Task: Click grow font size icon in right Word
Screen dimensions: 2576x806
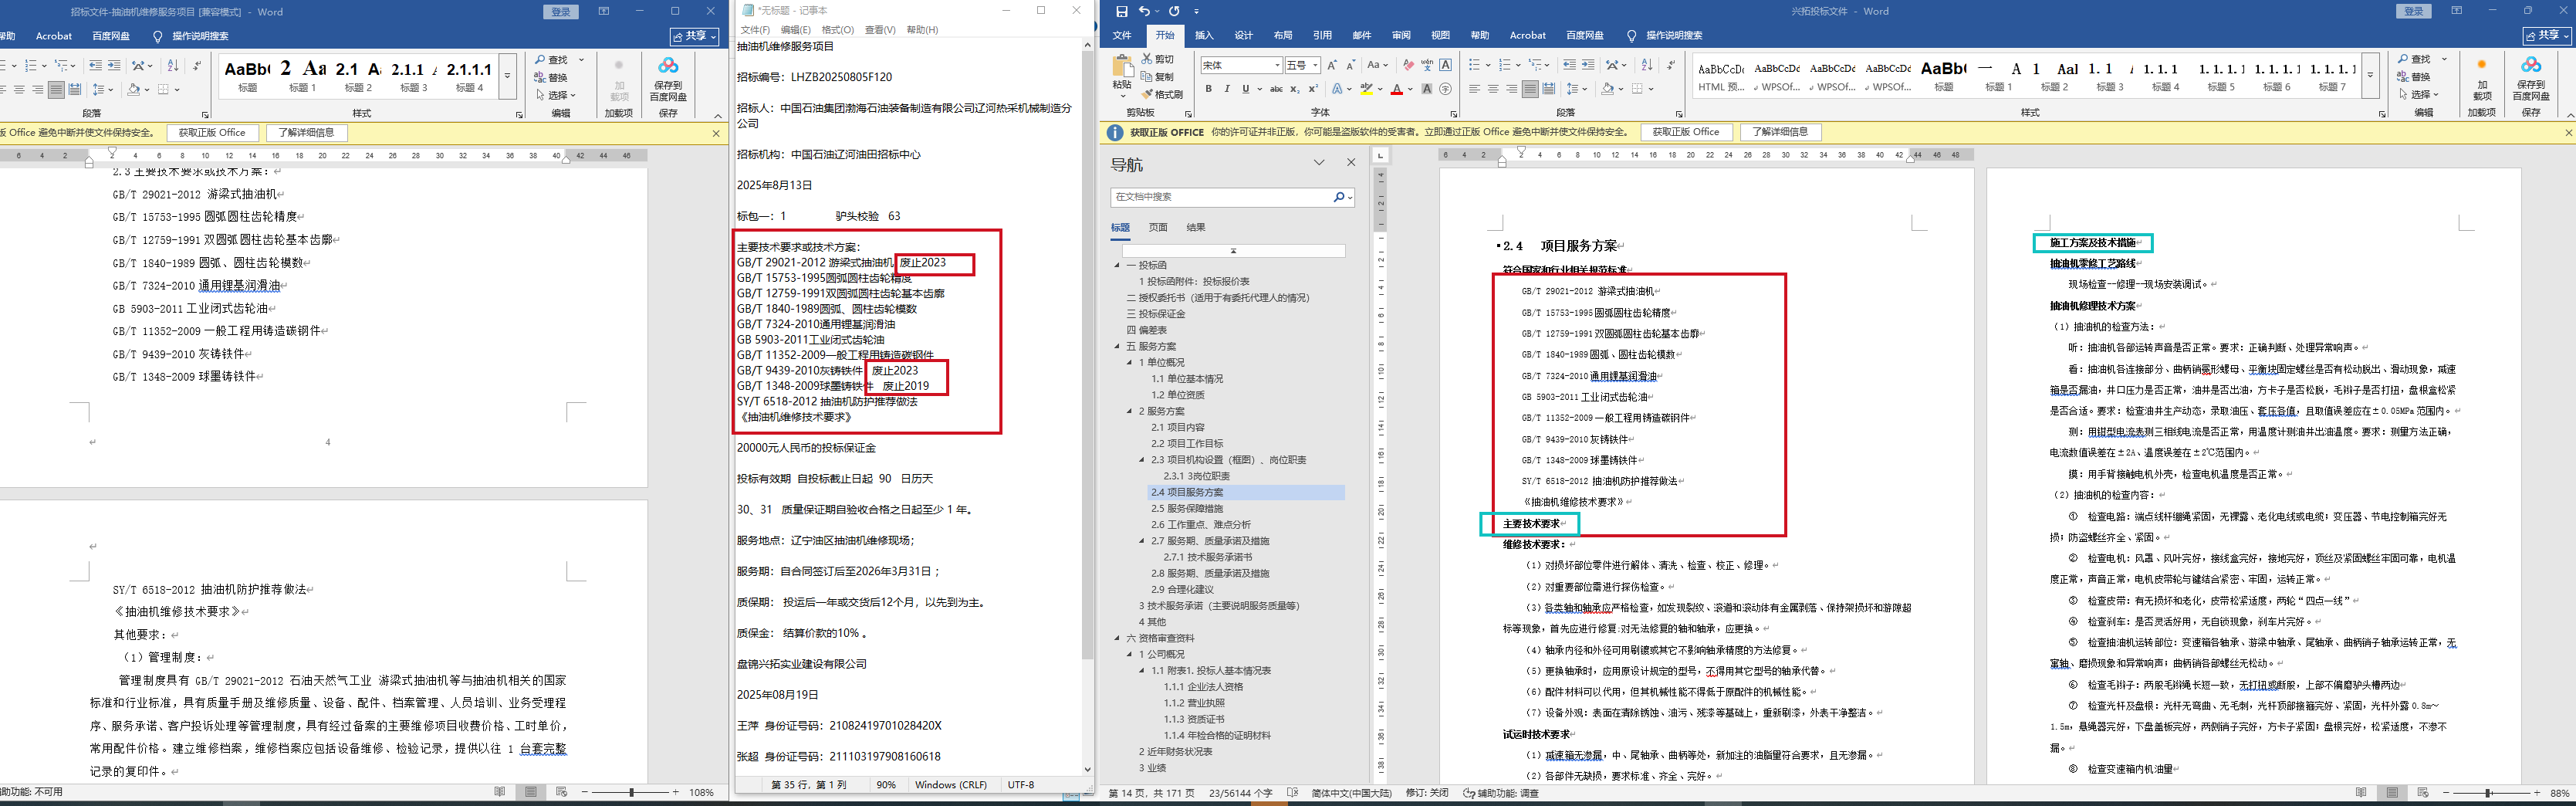Action: pyautogui.click(x=1332, y=65)
